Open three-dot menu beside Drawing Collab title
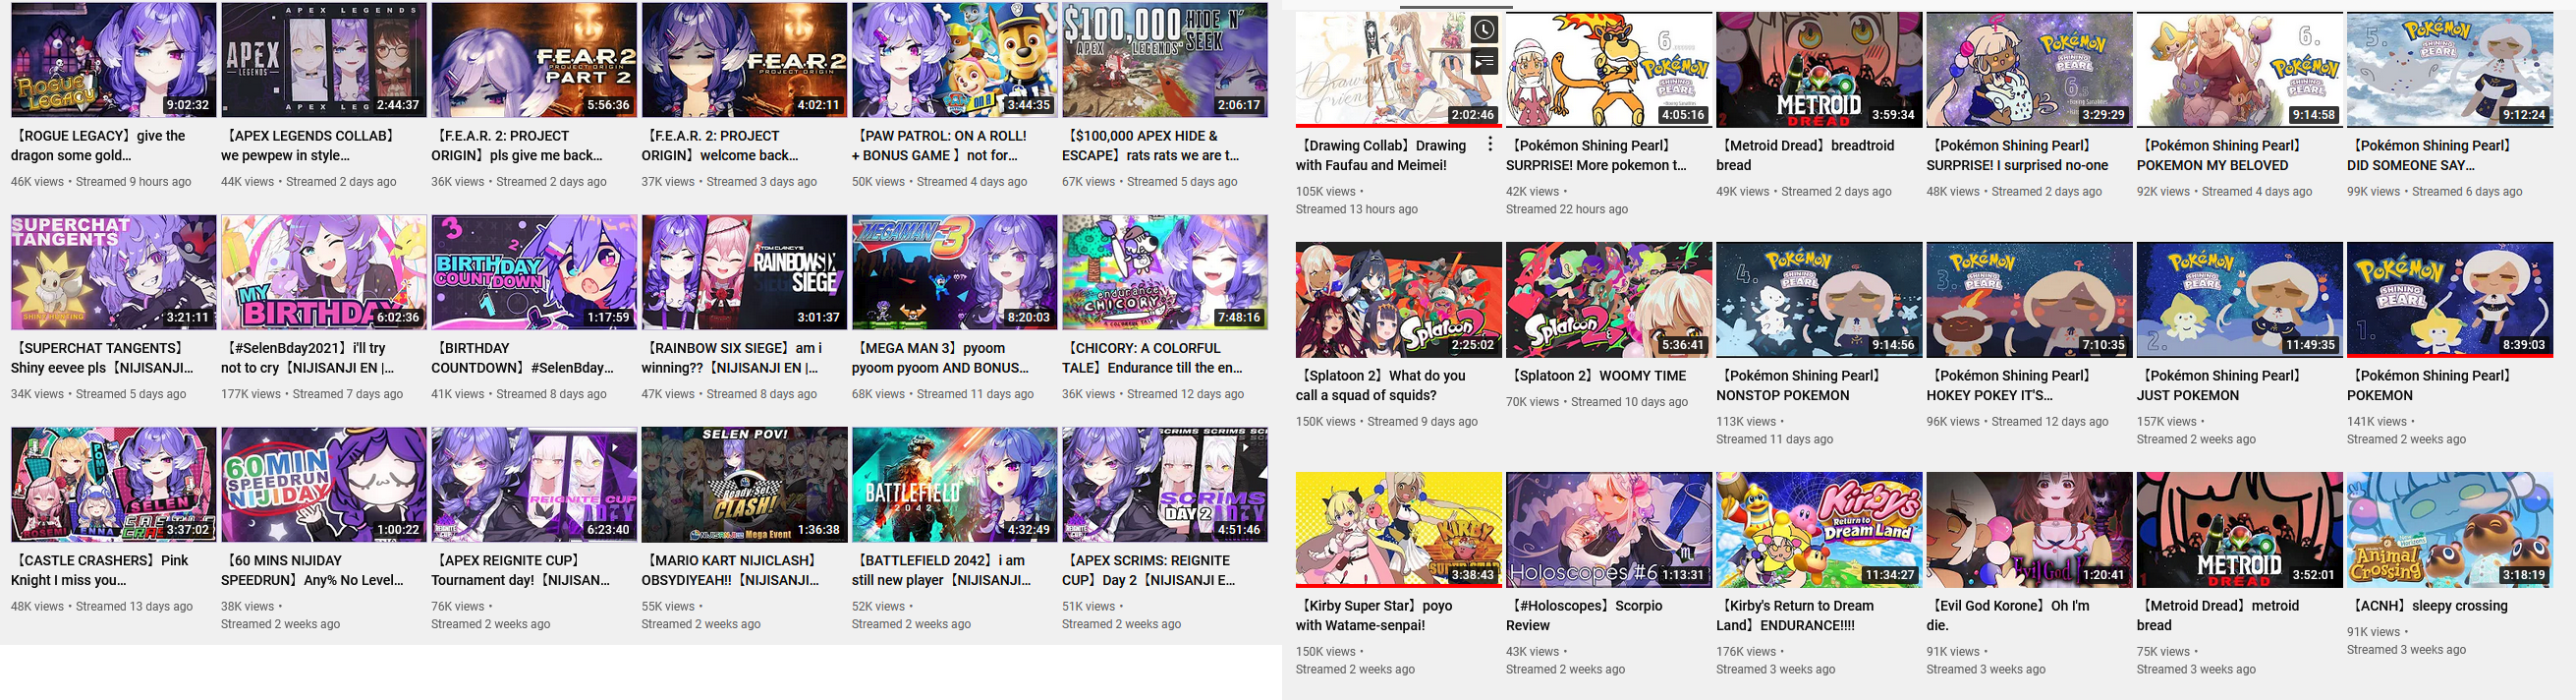 pos(1490,144)
